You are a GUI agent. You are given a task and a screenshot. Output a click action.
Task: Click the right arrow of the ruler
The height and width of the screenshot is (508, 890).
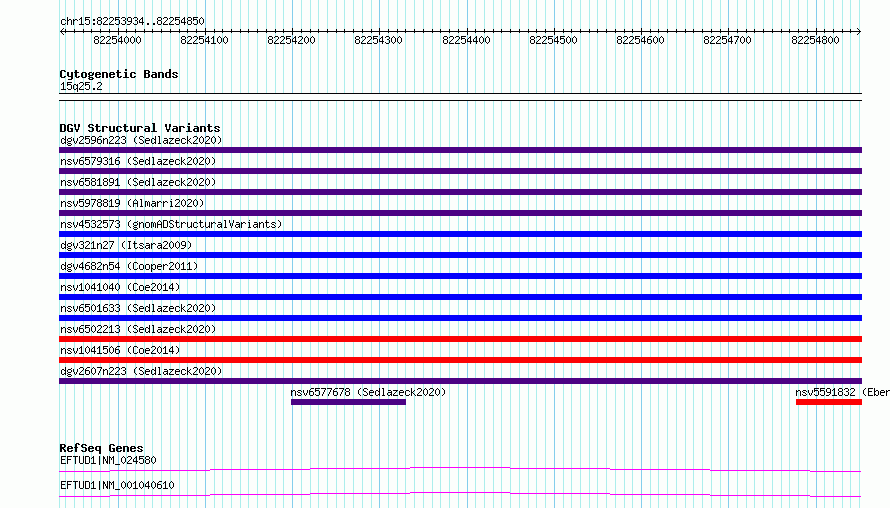click(859, 31)
